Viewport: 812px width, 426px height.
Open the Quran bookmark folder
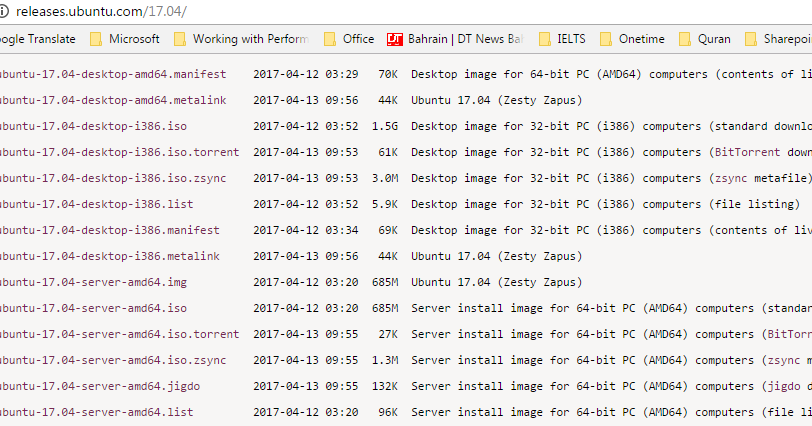tap(705, 39)
